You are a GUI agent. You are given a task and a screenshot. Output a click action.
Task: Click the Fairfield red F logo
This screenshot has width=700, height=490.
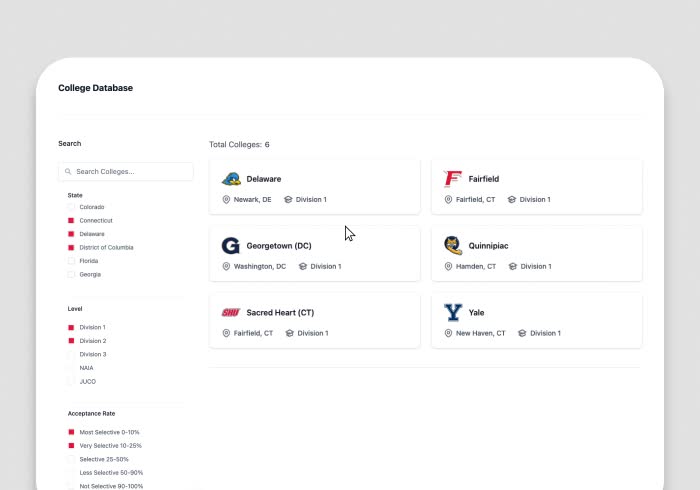coord(452,179)
